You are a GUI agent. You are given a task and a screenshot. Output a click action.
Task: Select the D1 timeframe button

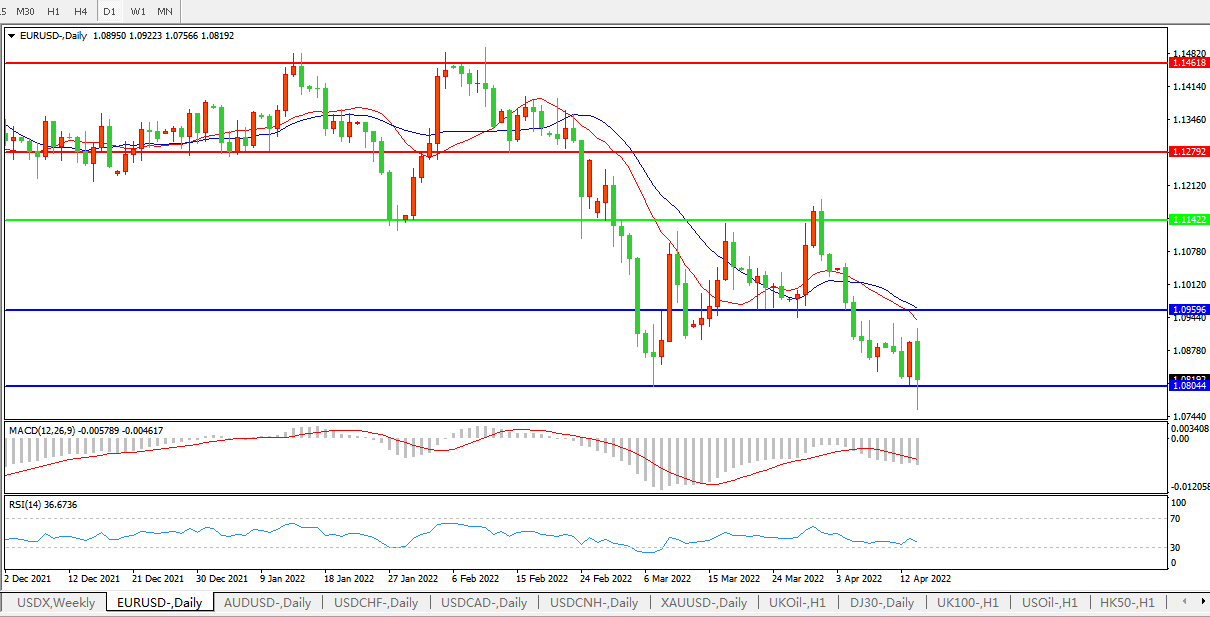tap(110, 11)
